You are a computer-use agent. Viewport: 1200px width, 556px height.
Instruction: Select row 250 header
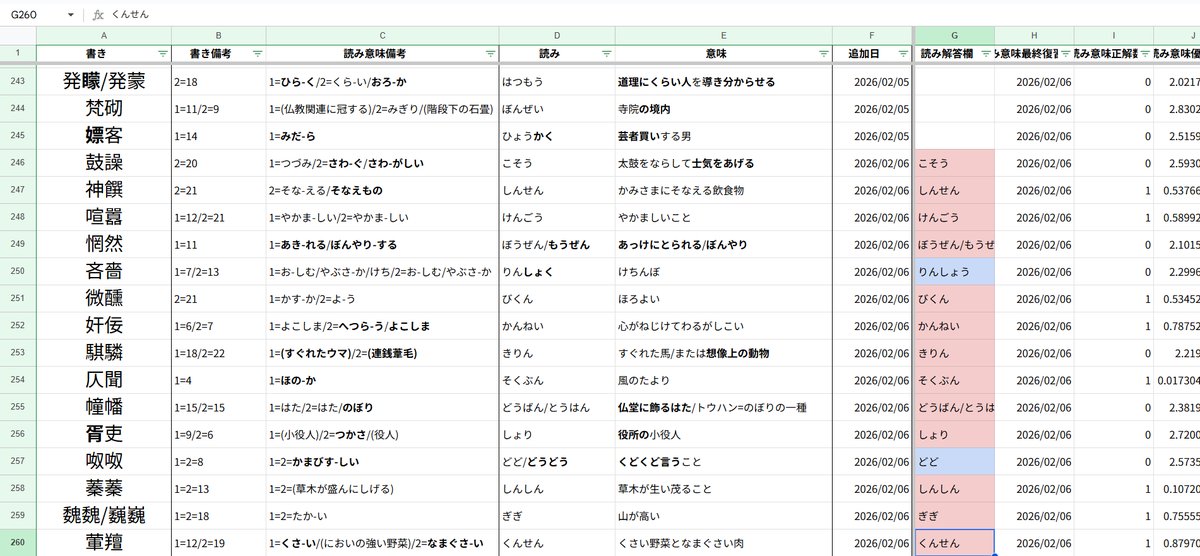18,272
